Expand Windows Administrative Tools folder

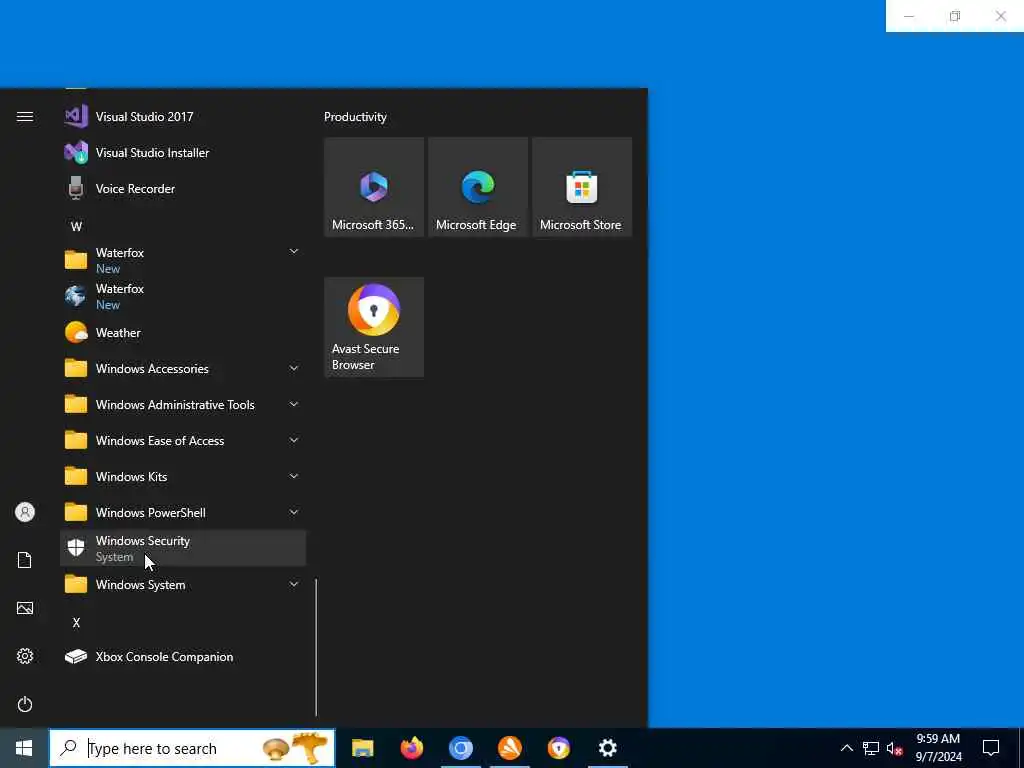(x=183, y=404)
